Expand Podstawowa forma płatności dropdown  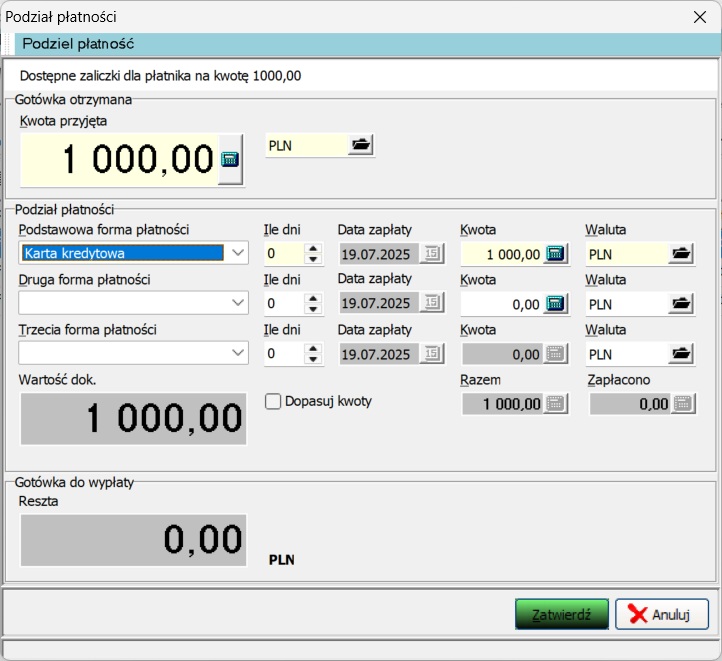[x=237, y=253]
